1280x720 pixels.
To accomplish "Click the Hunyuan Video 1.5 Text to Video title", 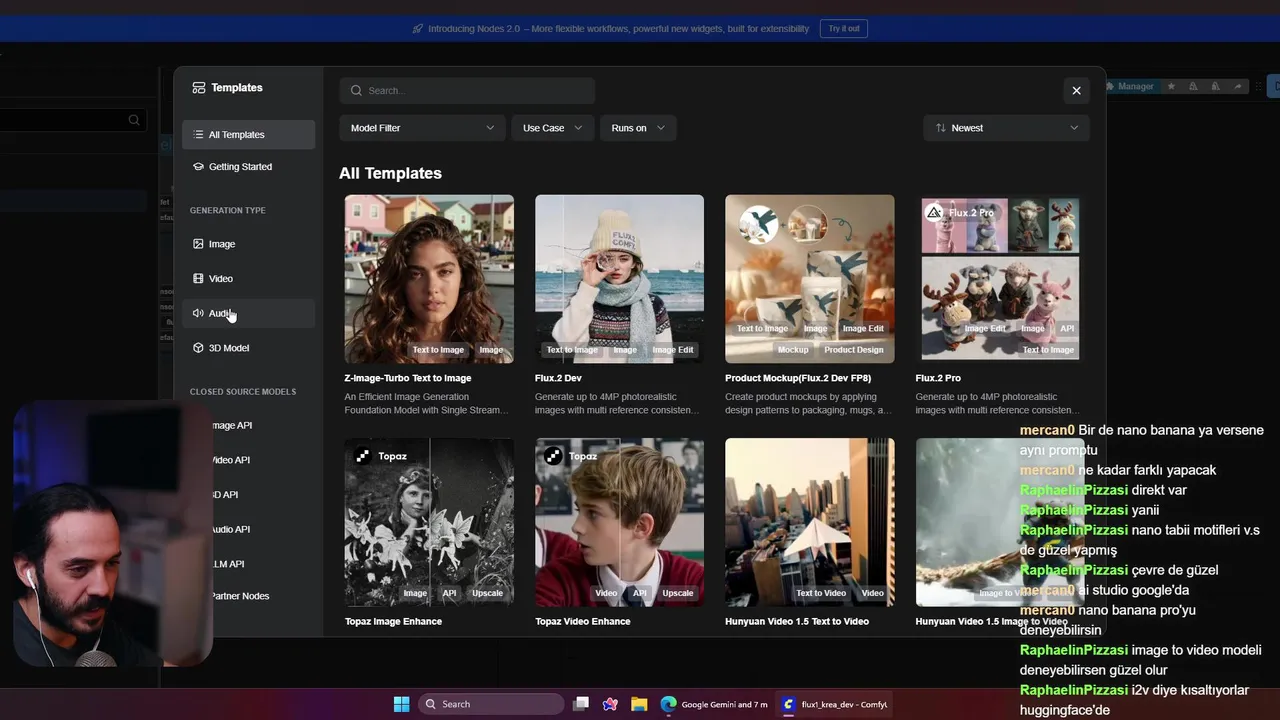I will point(797,621).
